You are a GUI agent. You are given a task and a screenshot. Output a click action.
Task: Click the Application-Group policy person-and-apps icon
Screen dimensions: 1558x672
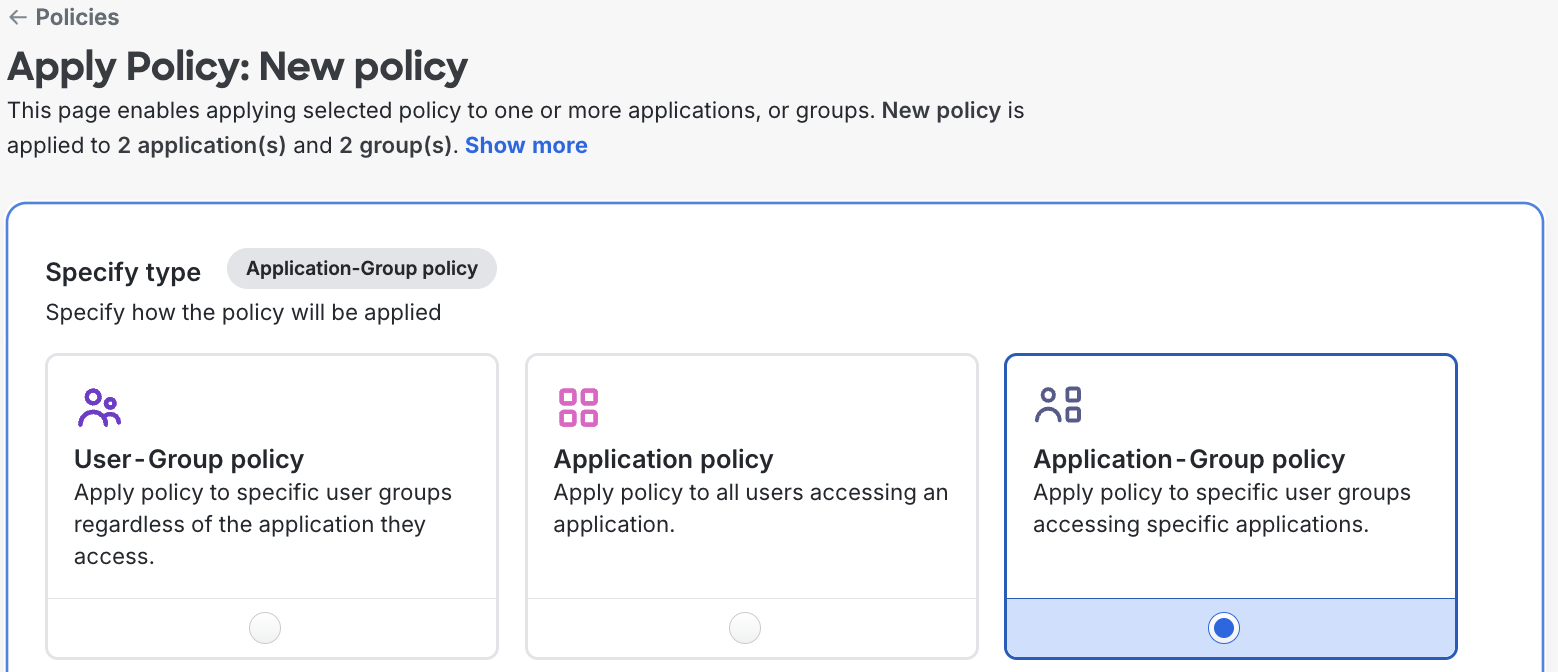(x=1059, y=404)
